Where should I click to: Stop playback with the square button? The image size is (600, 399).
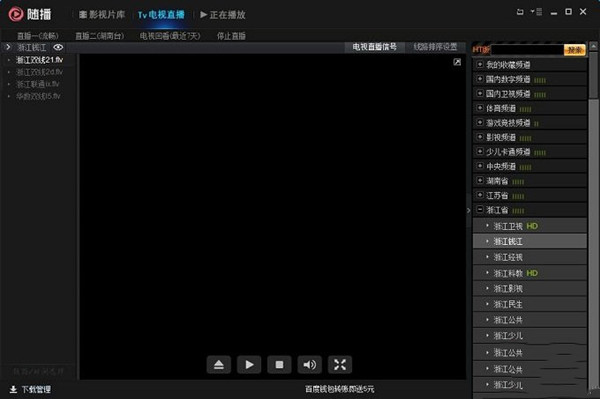tap(279, 365)
